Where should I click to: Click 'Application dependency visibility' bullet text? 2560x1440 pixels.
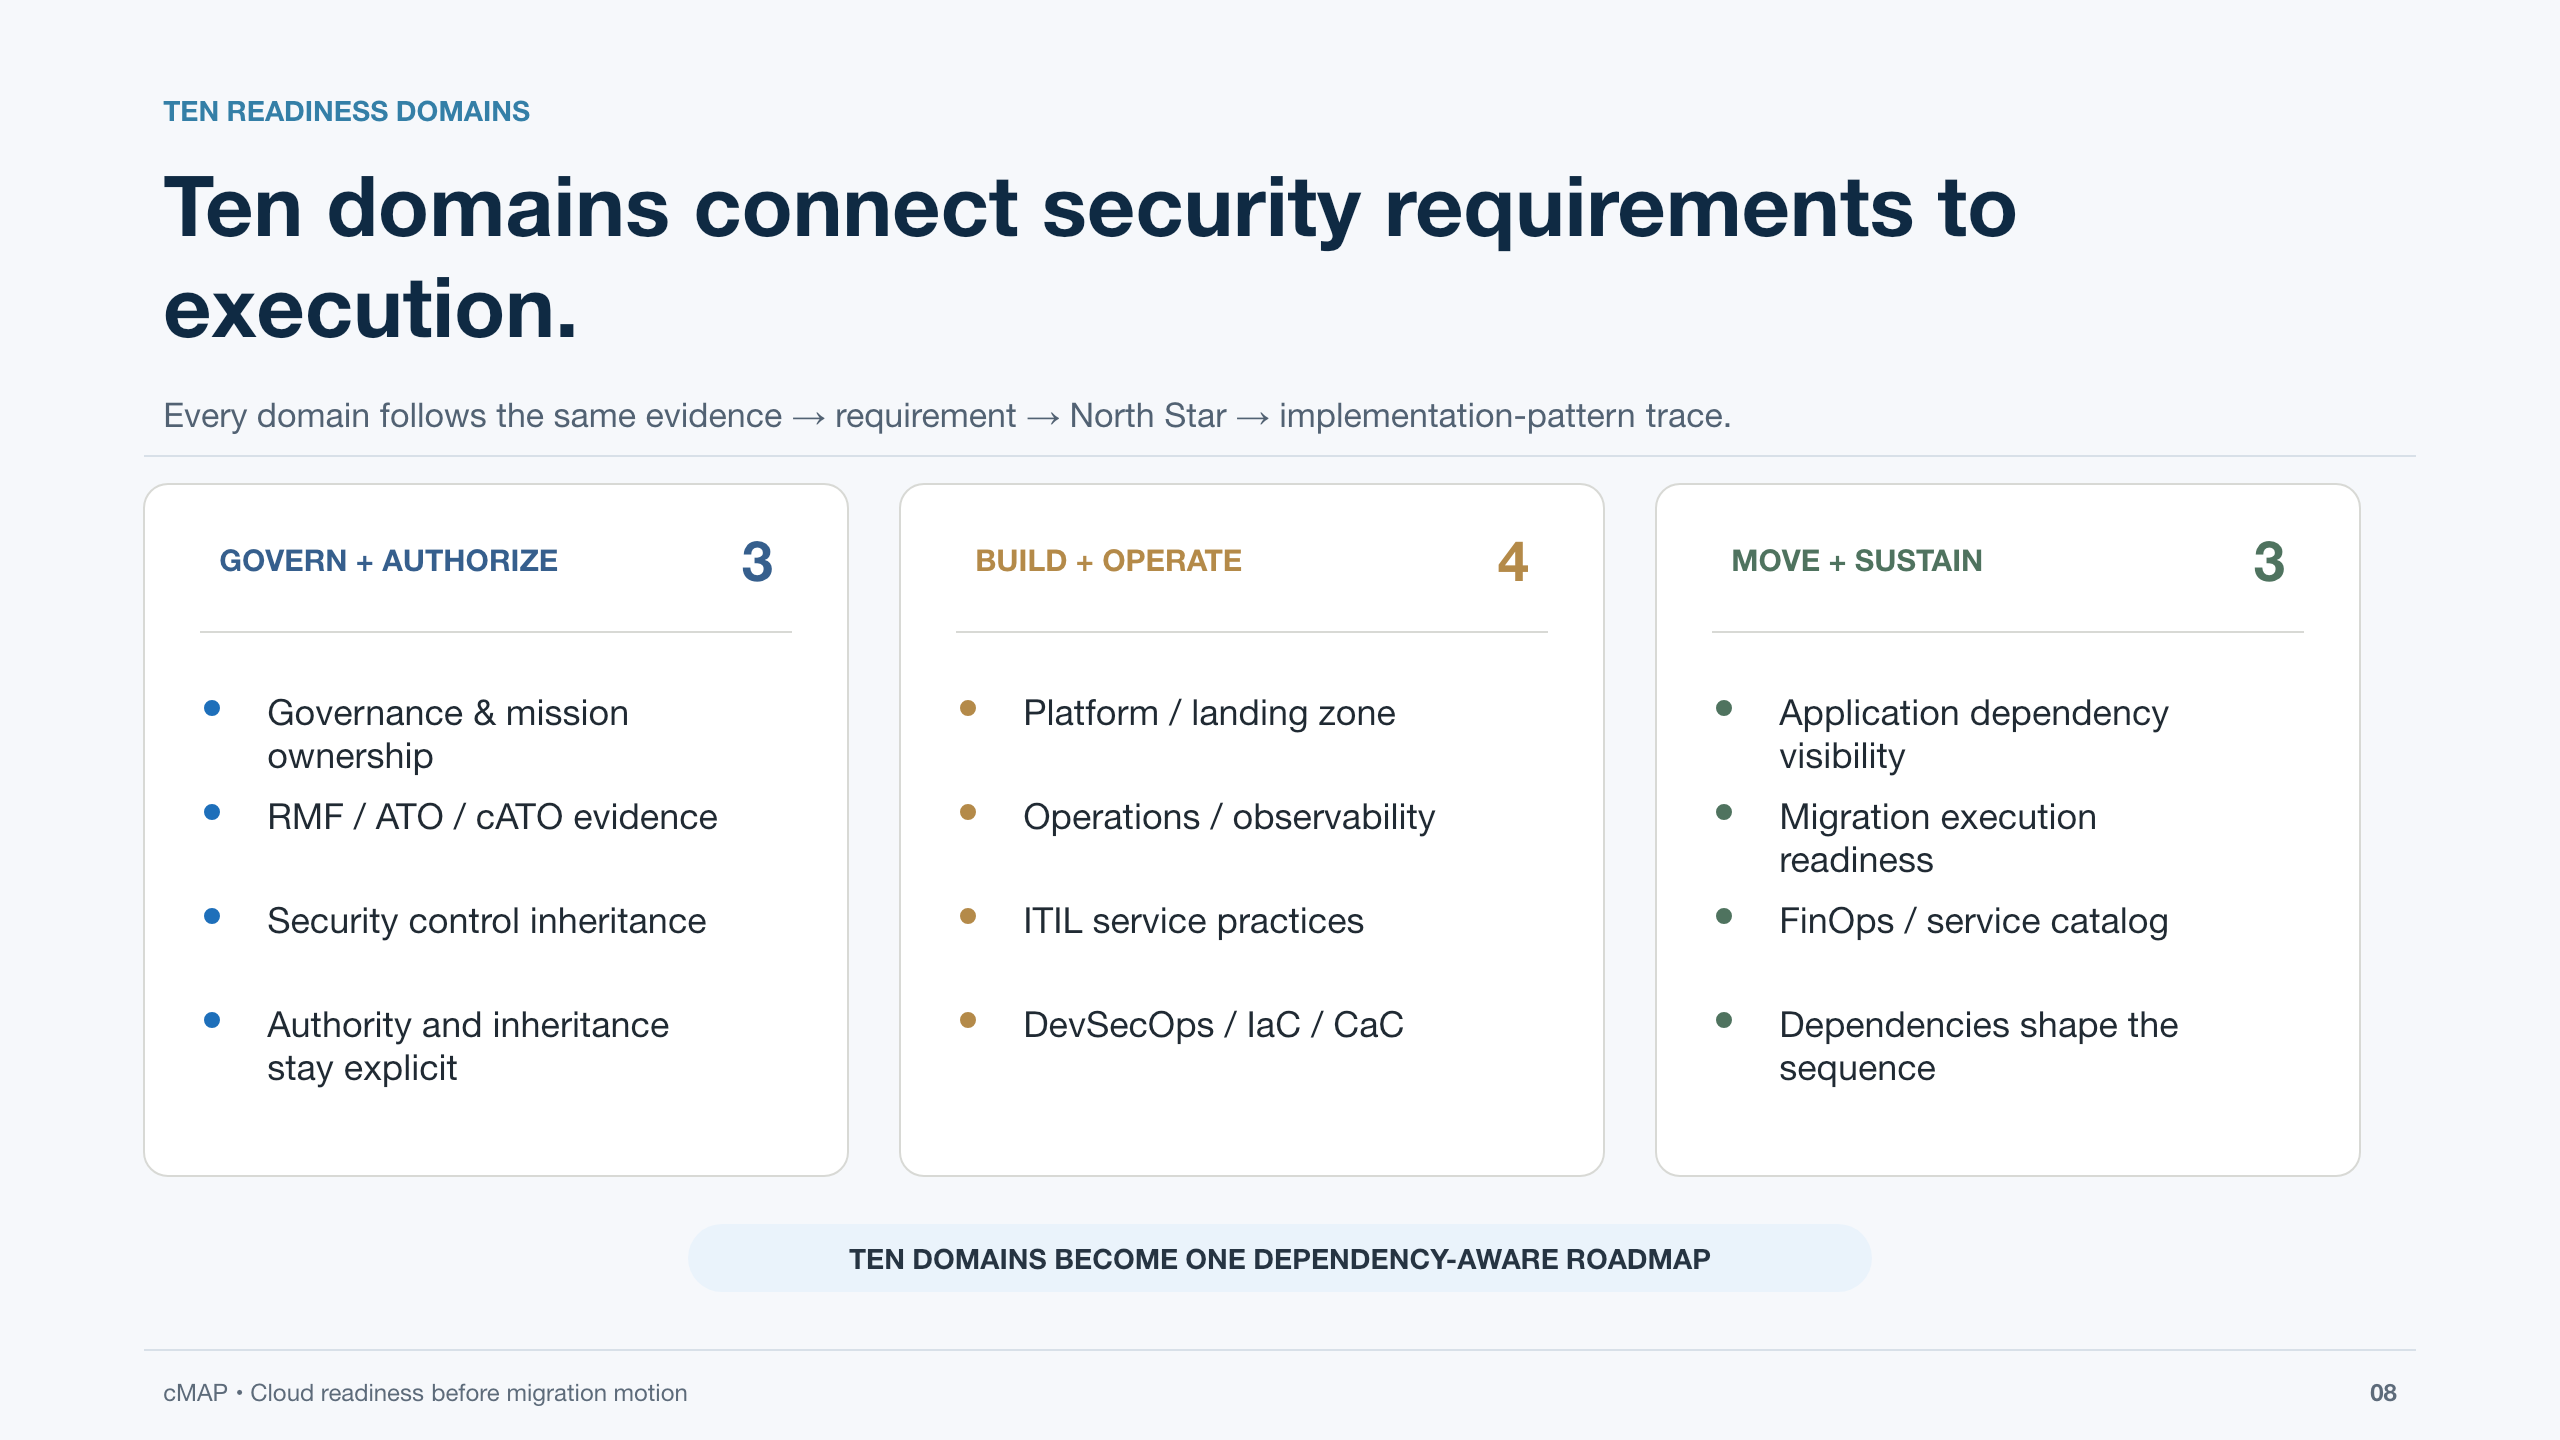pos(1974,734)
